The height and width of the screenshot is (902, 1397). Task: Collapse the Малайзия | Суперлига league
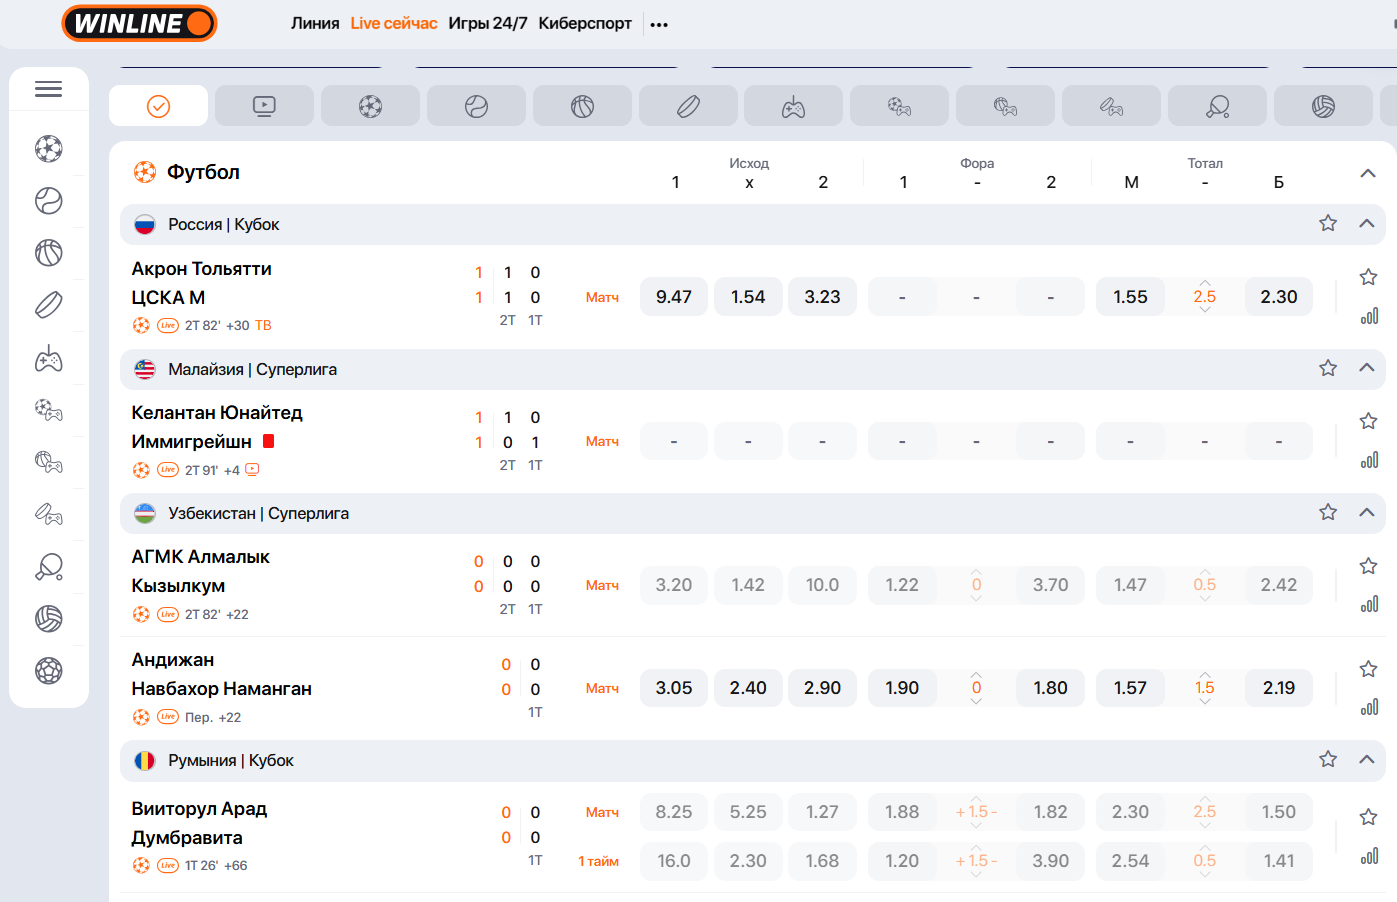(1367, 368)
